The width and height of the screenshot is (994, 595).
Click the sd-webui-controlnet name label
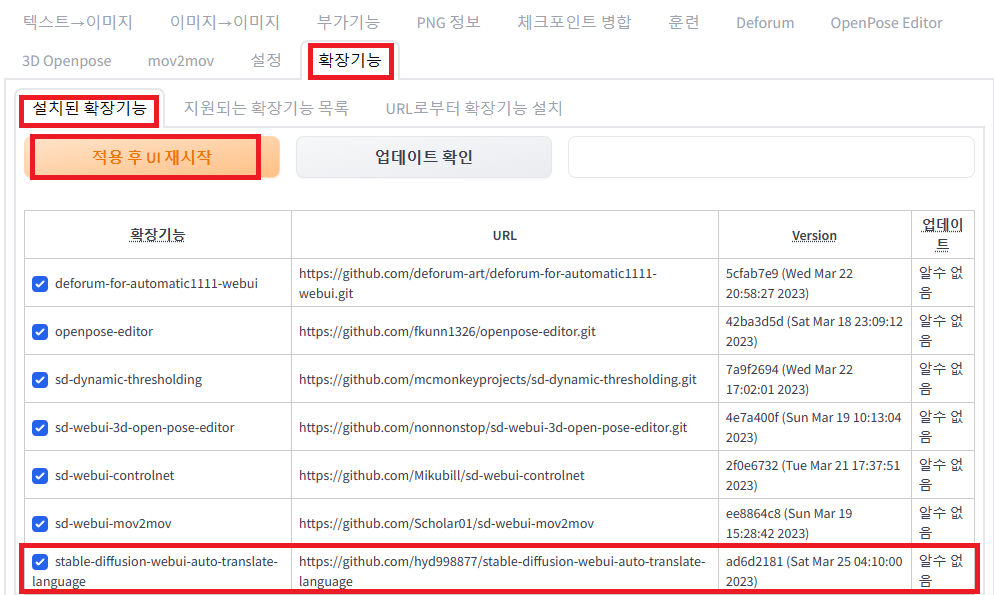click(x=114, y=476)
